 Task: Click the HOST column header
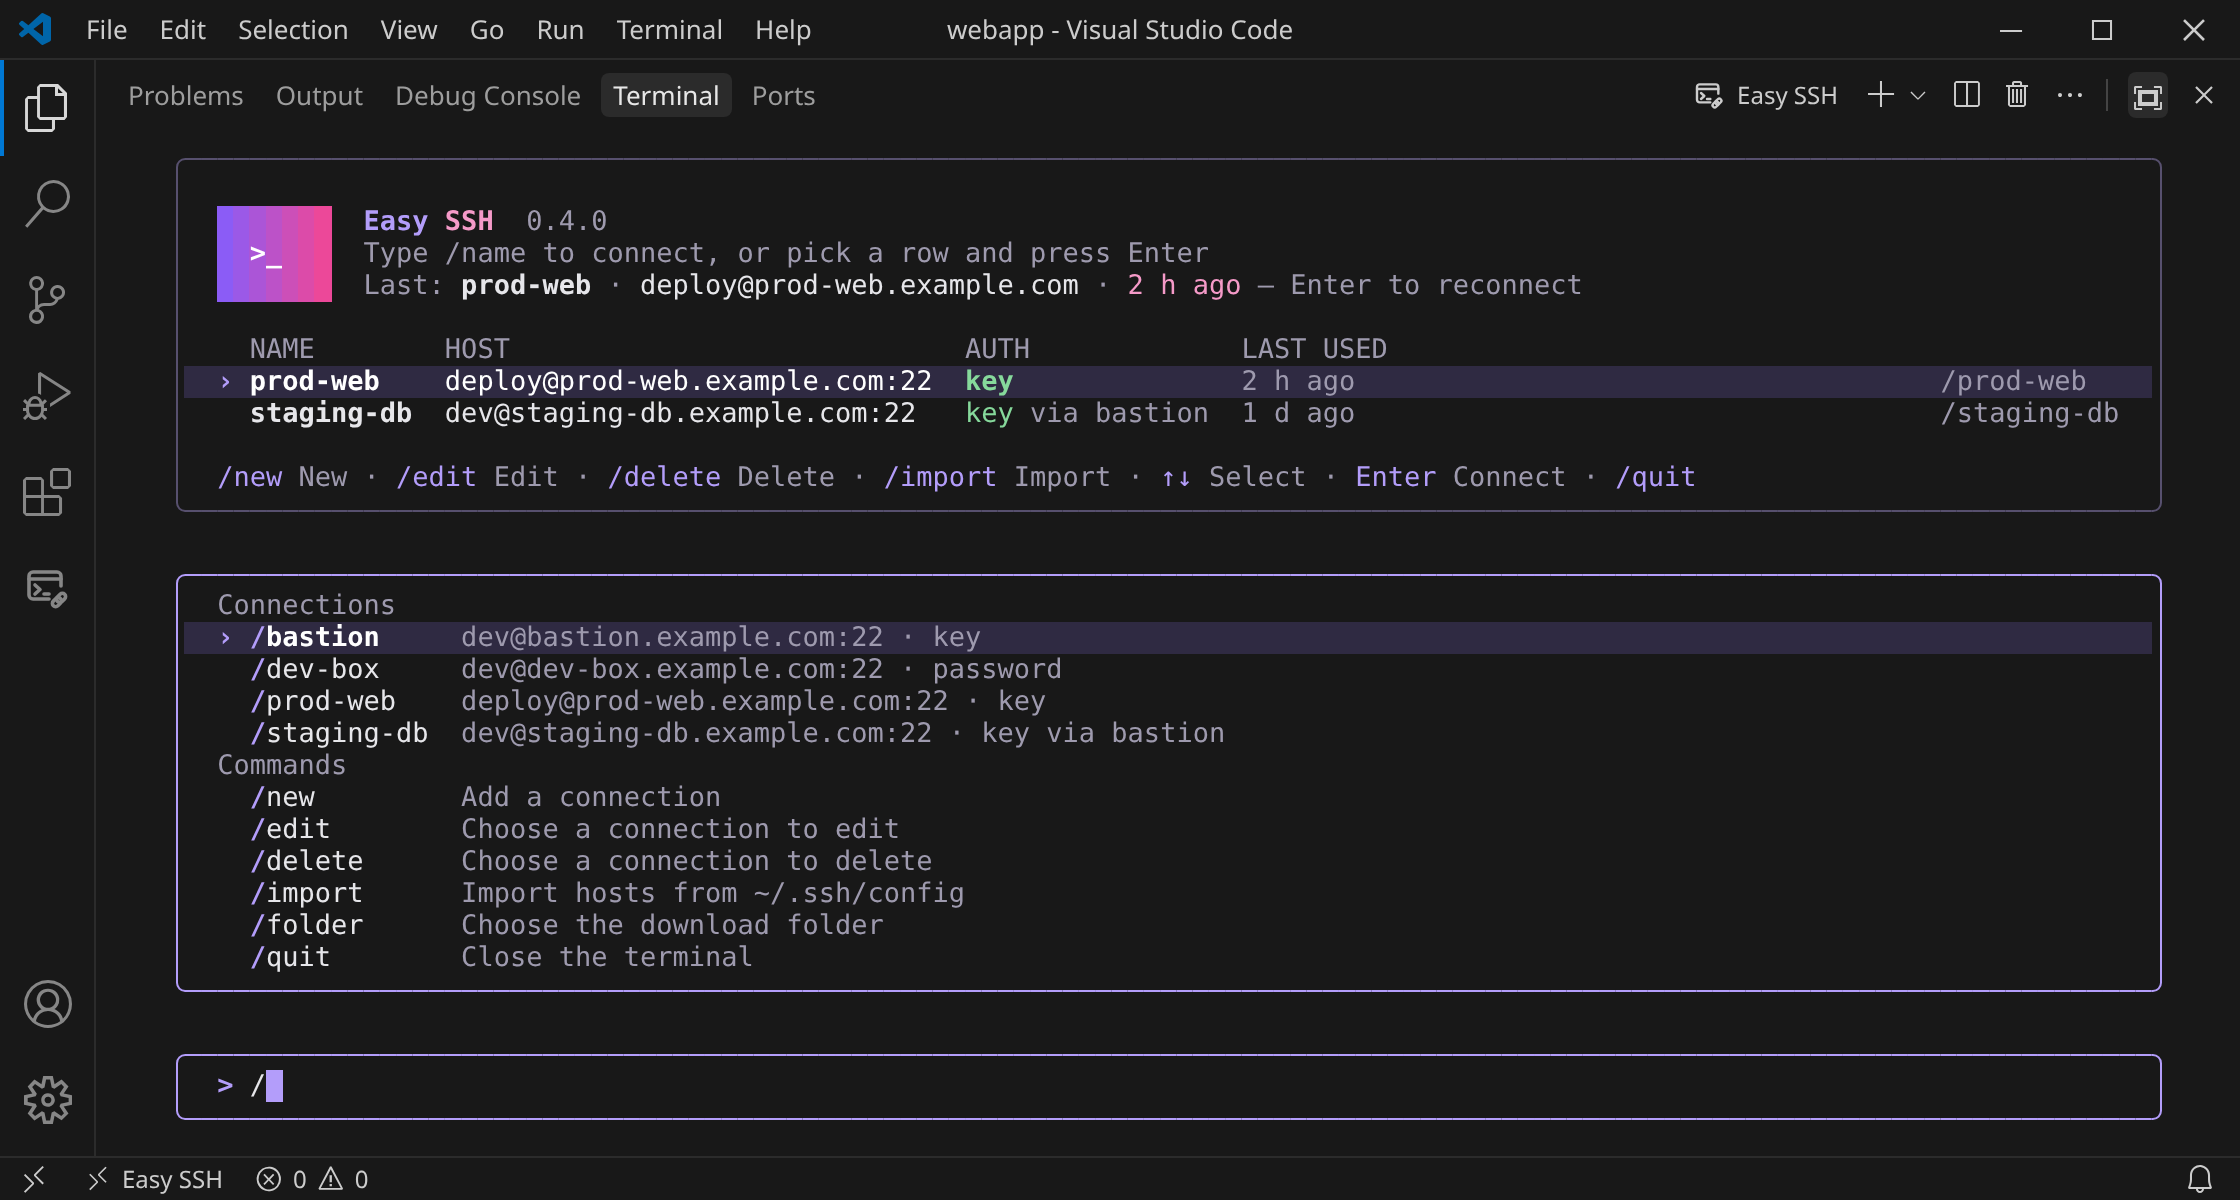[477, 349]
